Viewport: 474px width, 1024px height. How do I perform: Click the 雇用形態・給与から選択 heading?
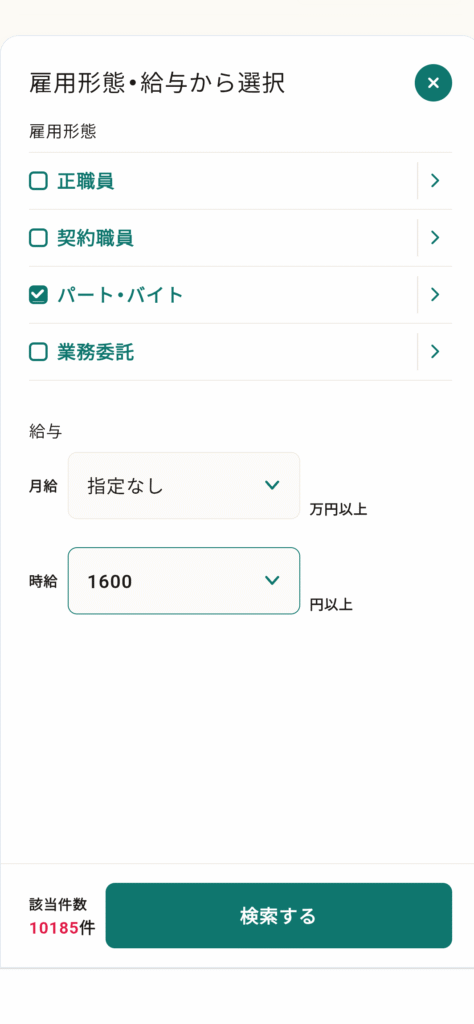157,84
